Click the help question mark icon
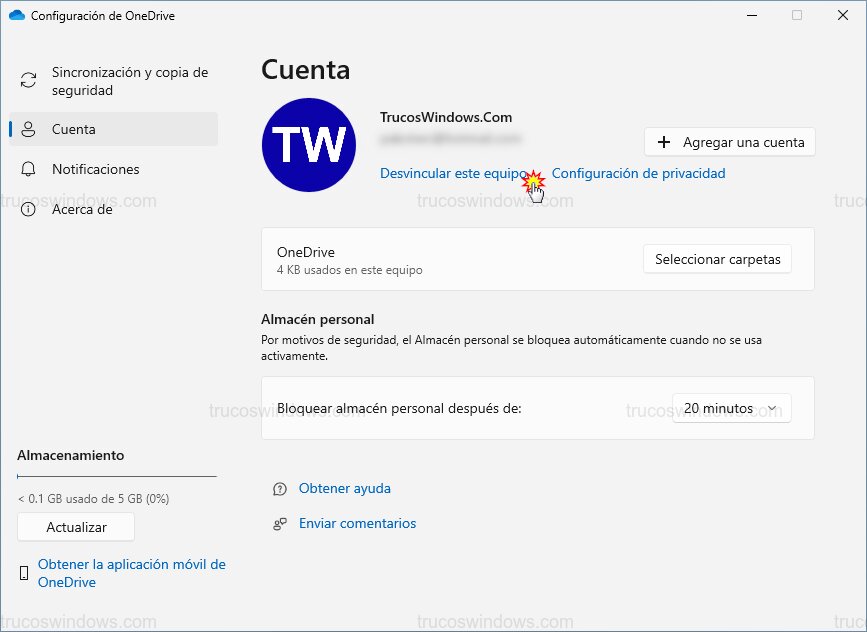 coord(280,489)
